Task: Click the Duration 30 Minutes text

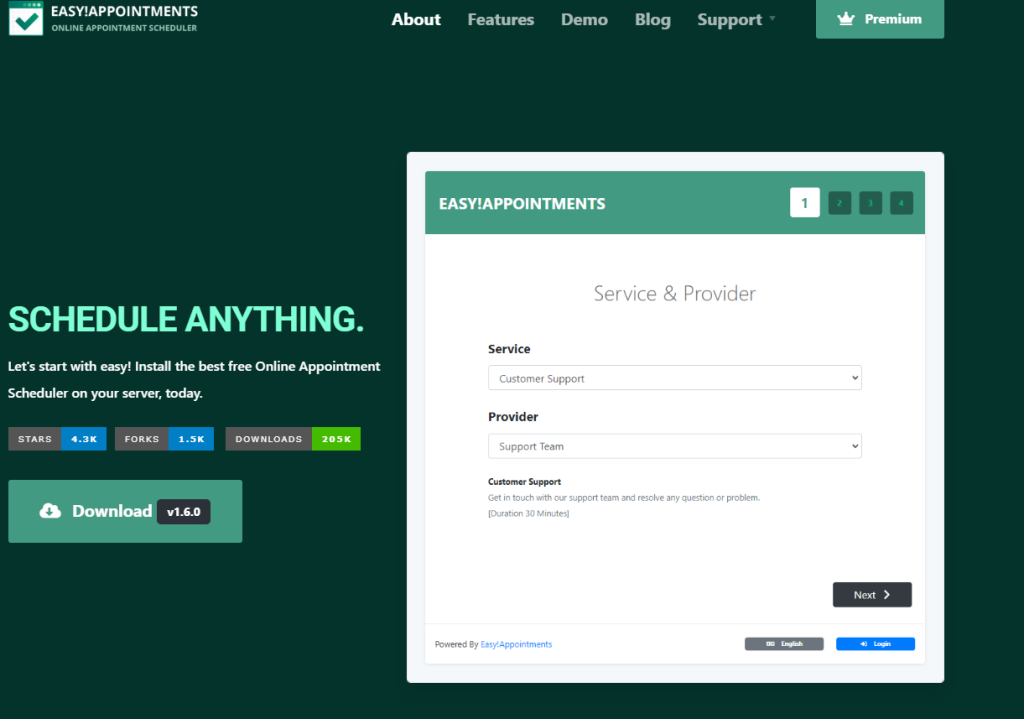Action: tap(528, 514)
